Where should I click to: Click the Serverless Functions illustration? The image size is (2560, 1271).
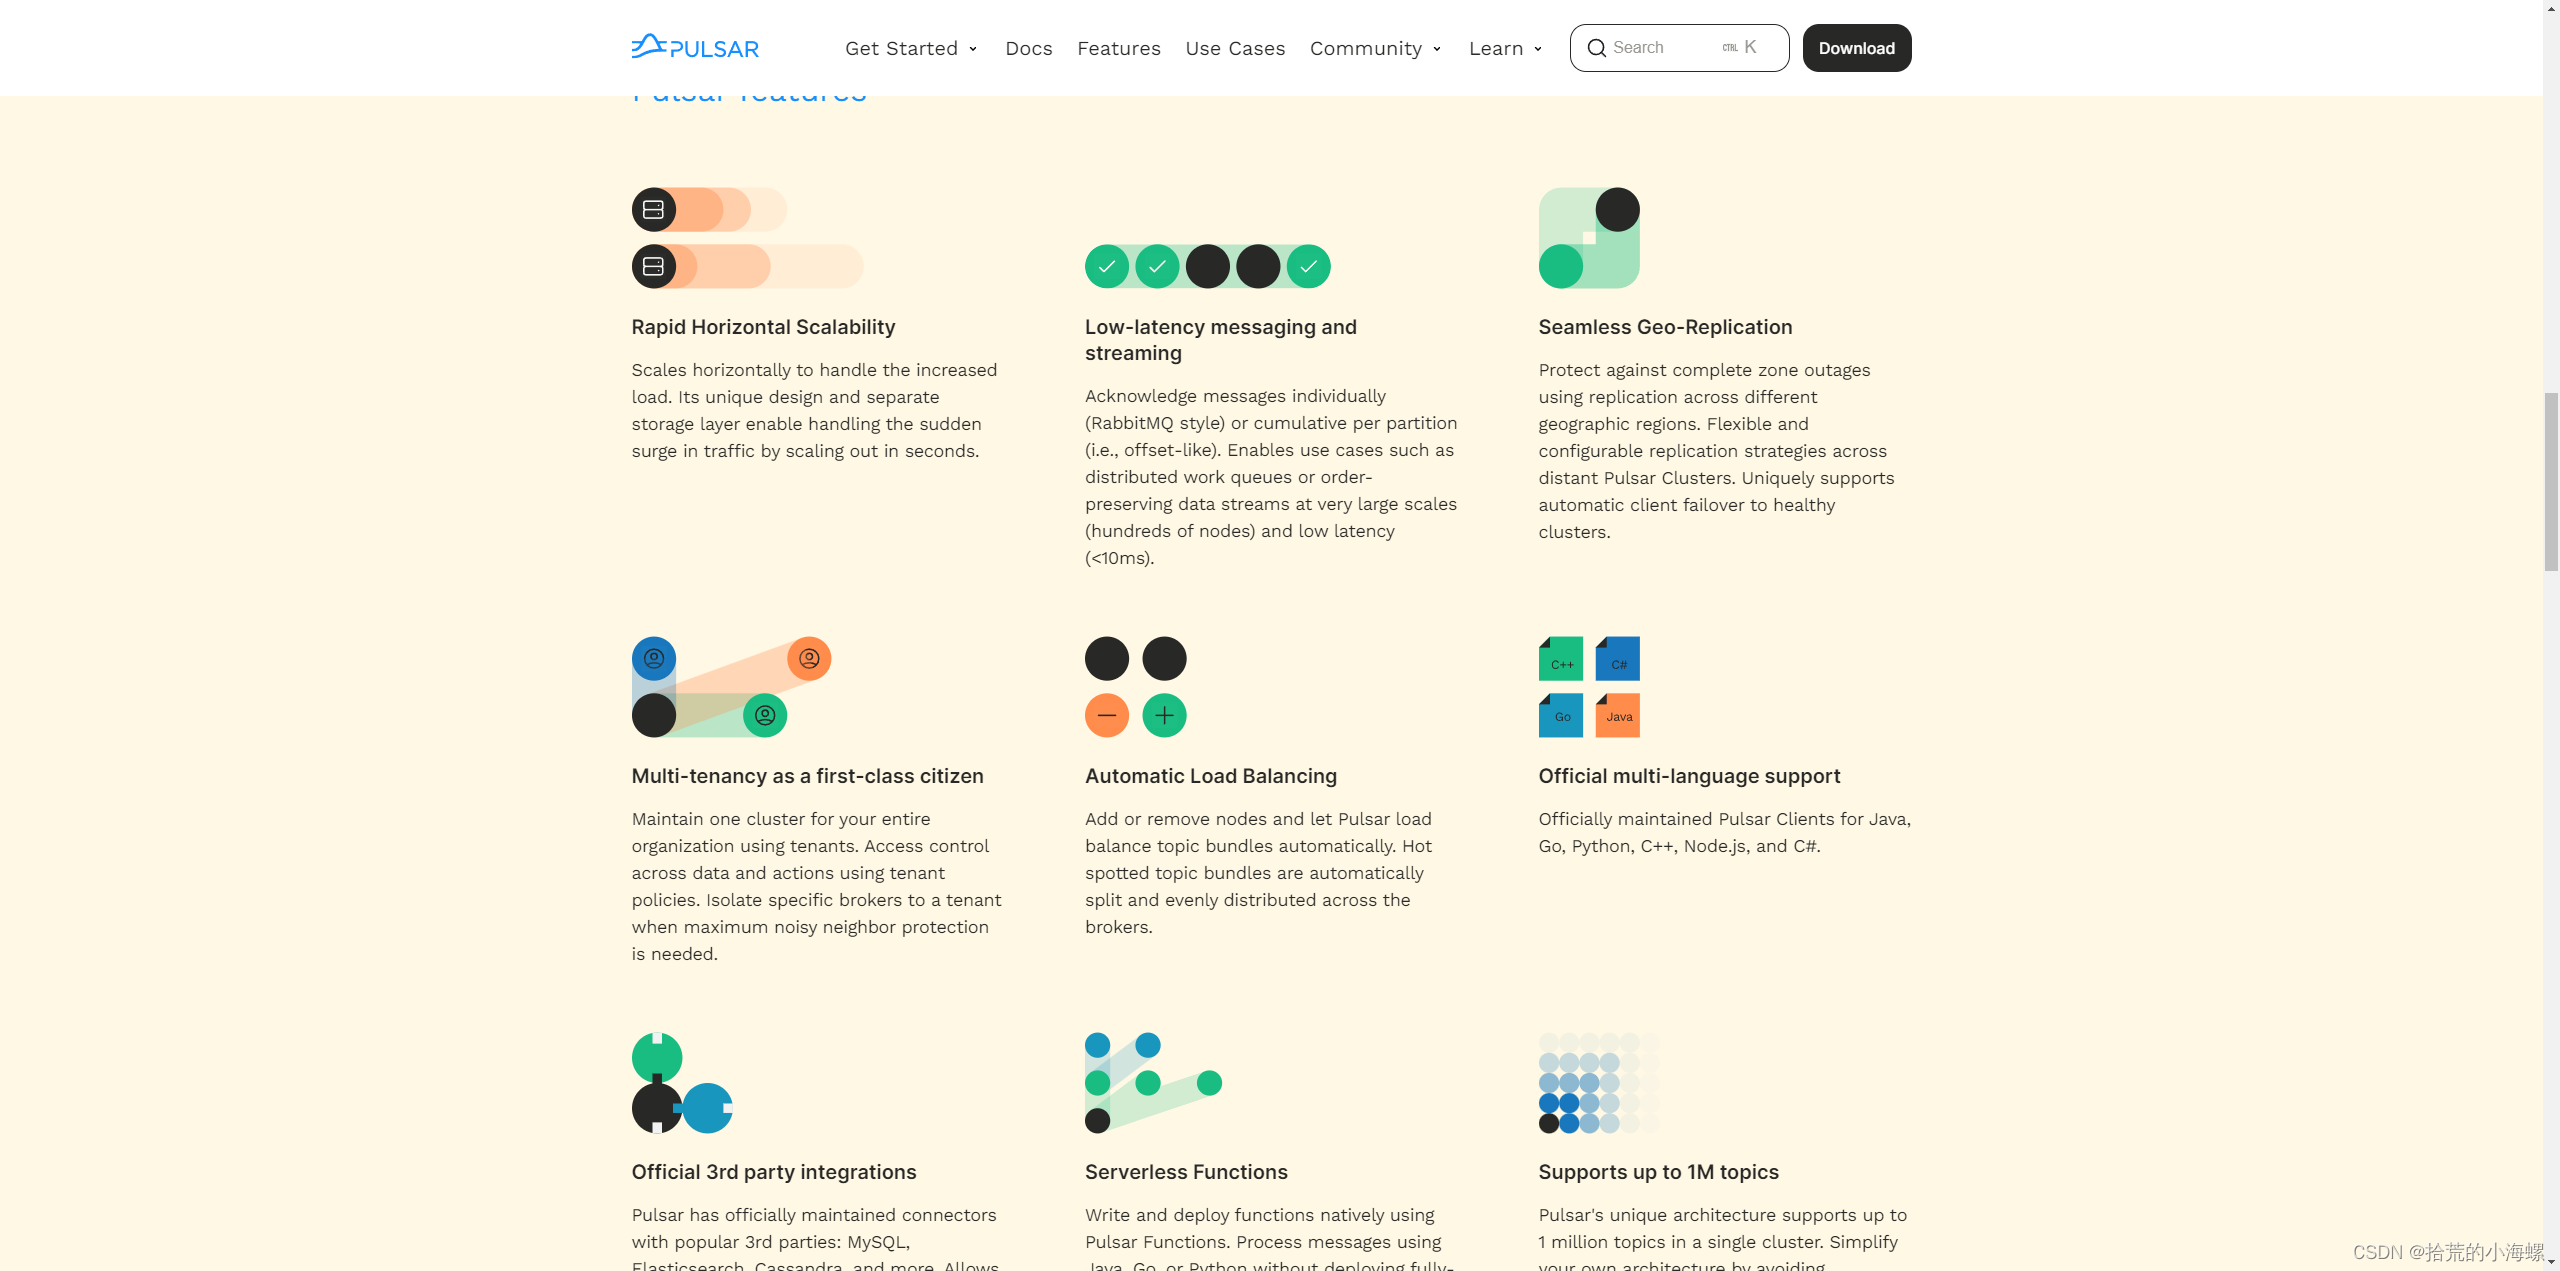click(x=1153, y=1083)
